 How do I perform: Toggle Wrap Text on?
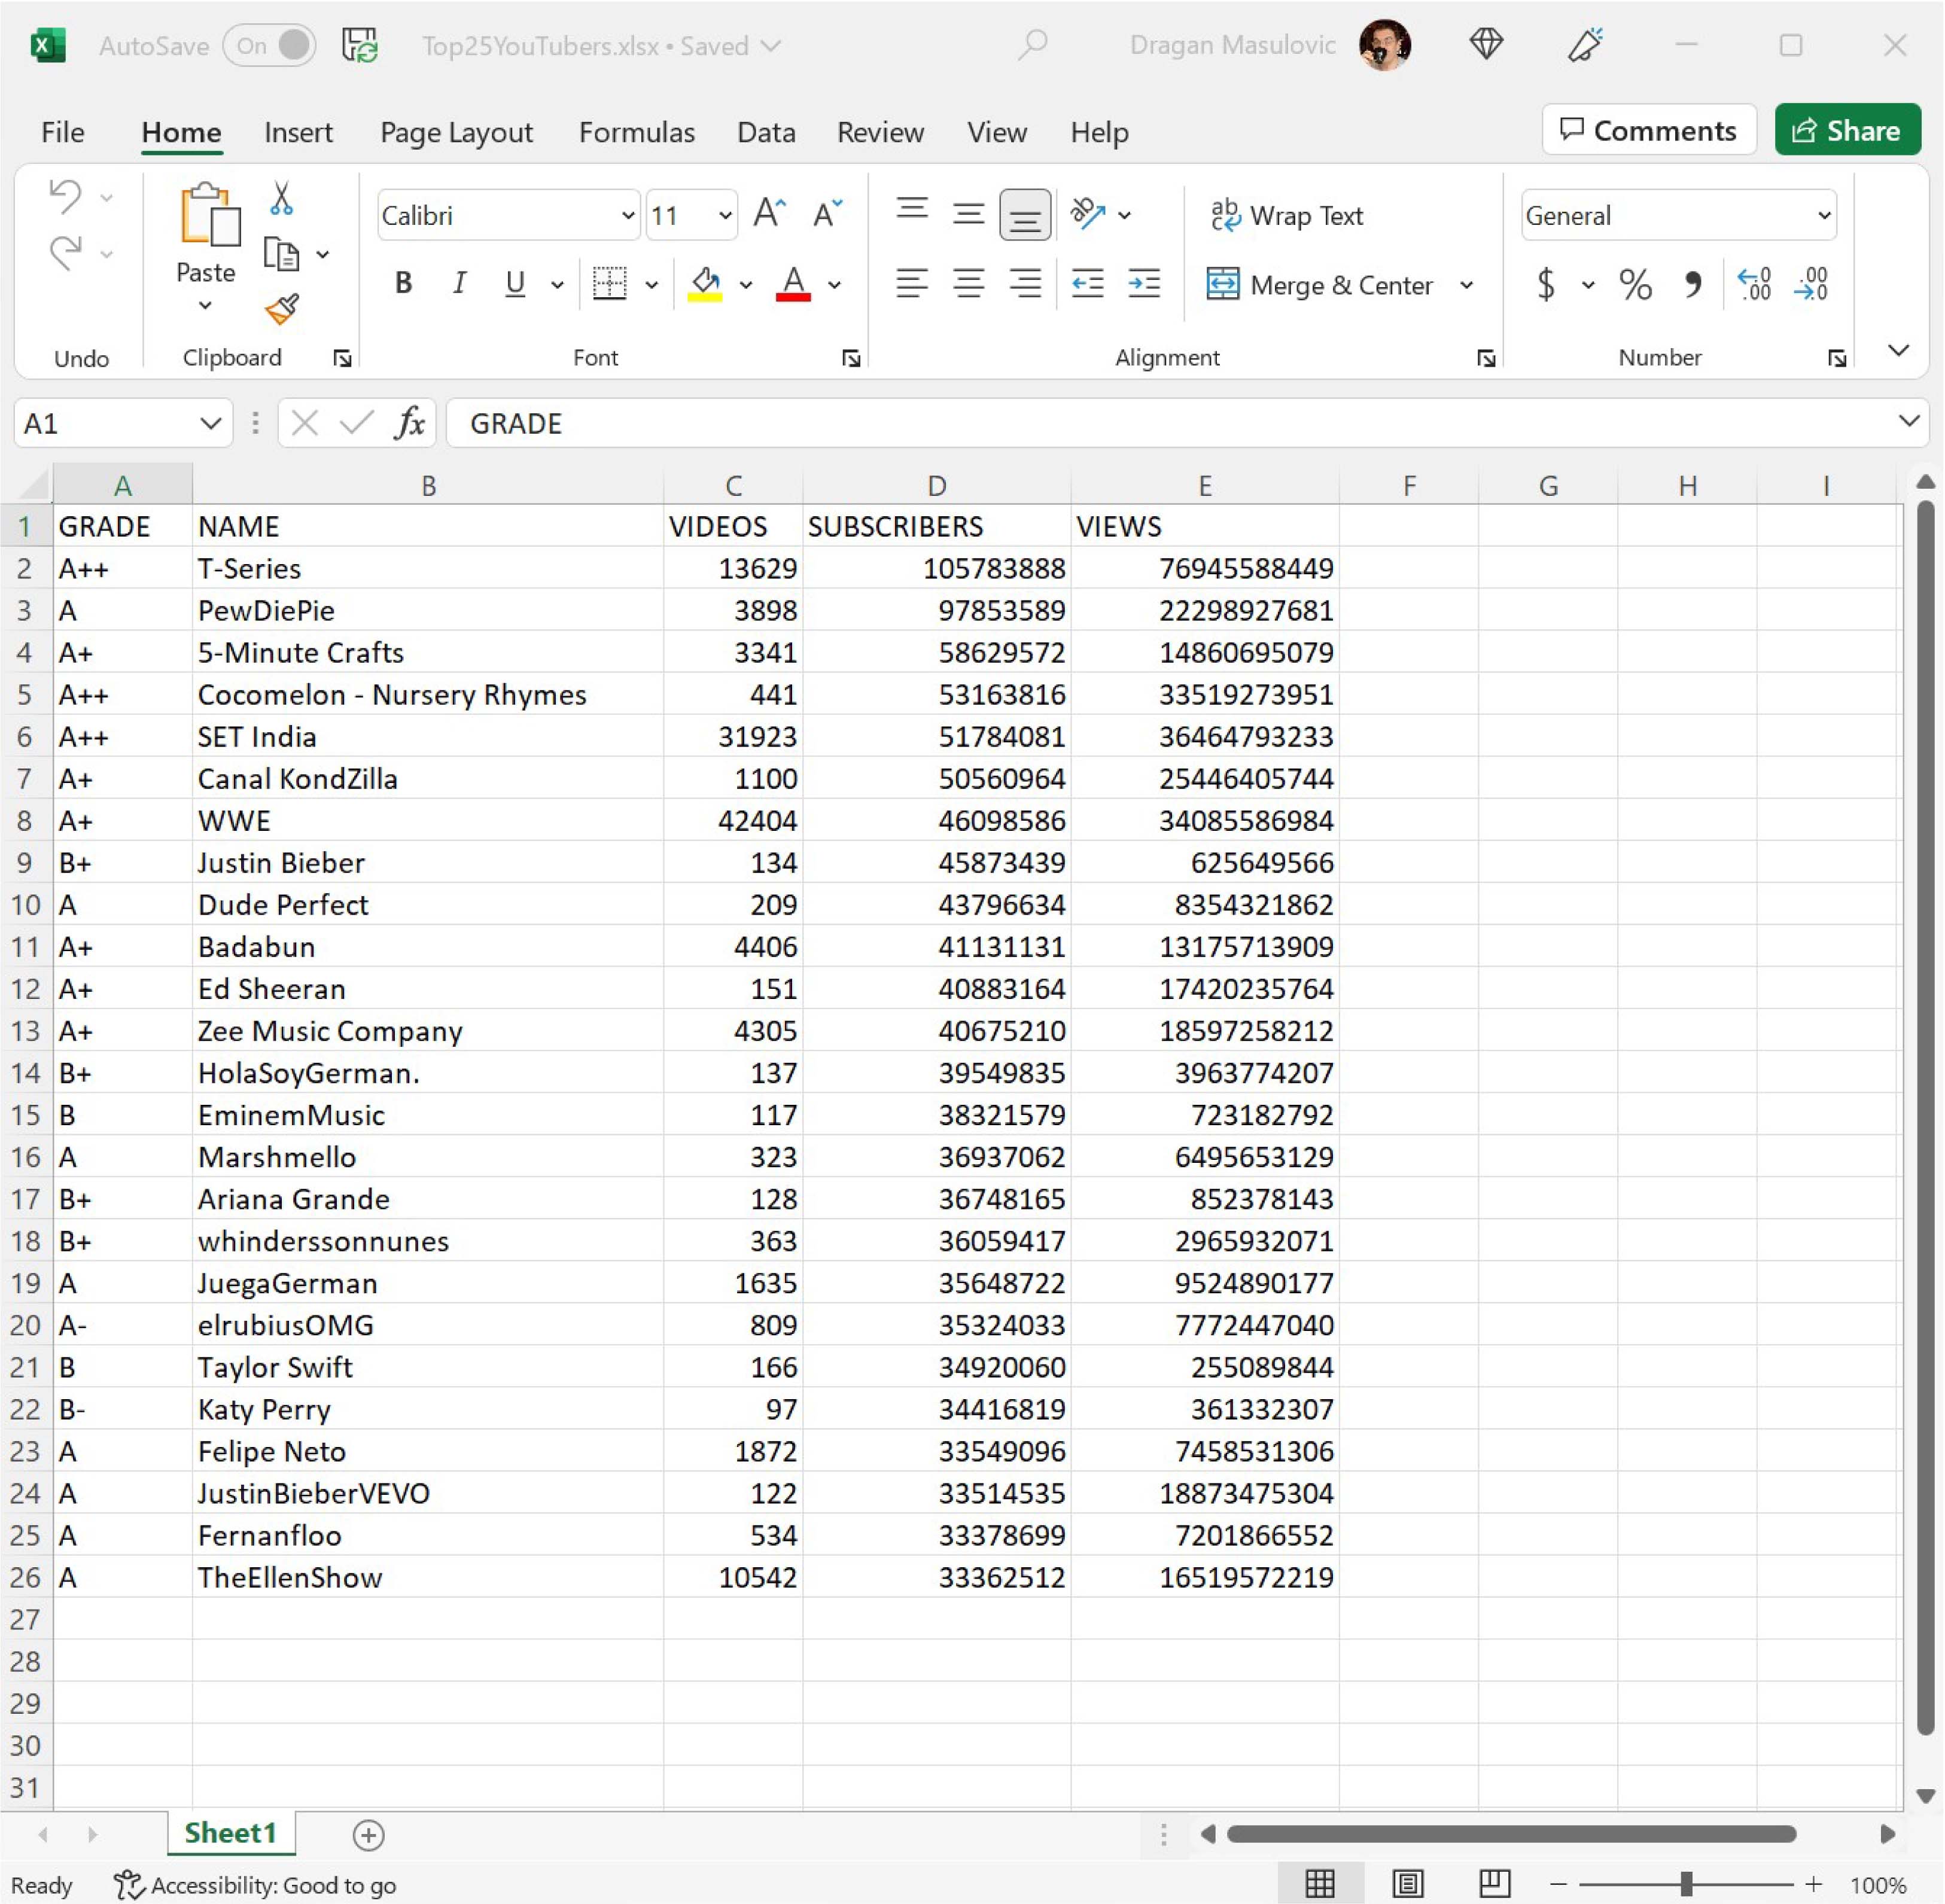tap(1287, 215)
